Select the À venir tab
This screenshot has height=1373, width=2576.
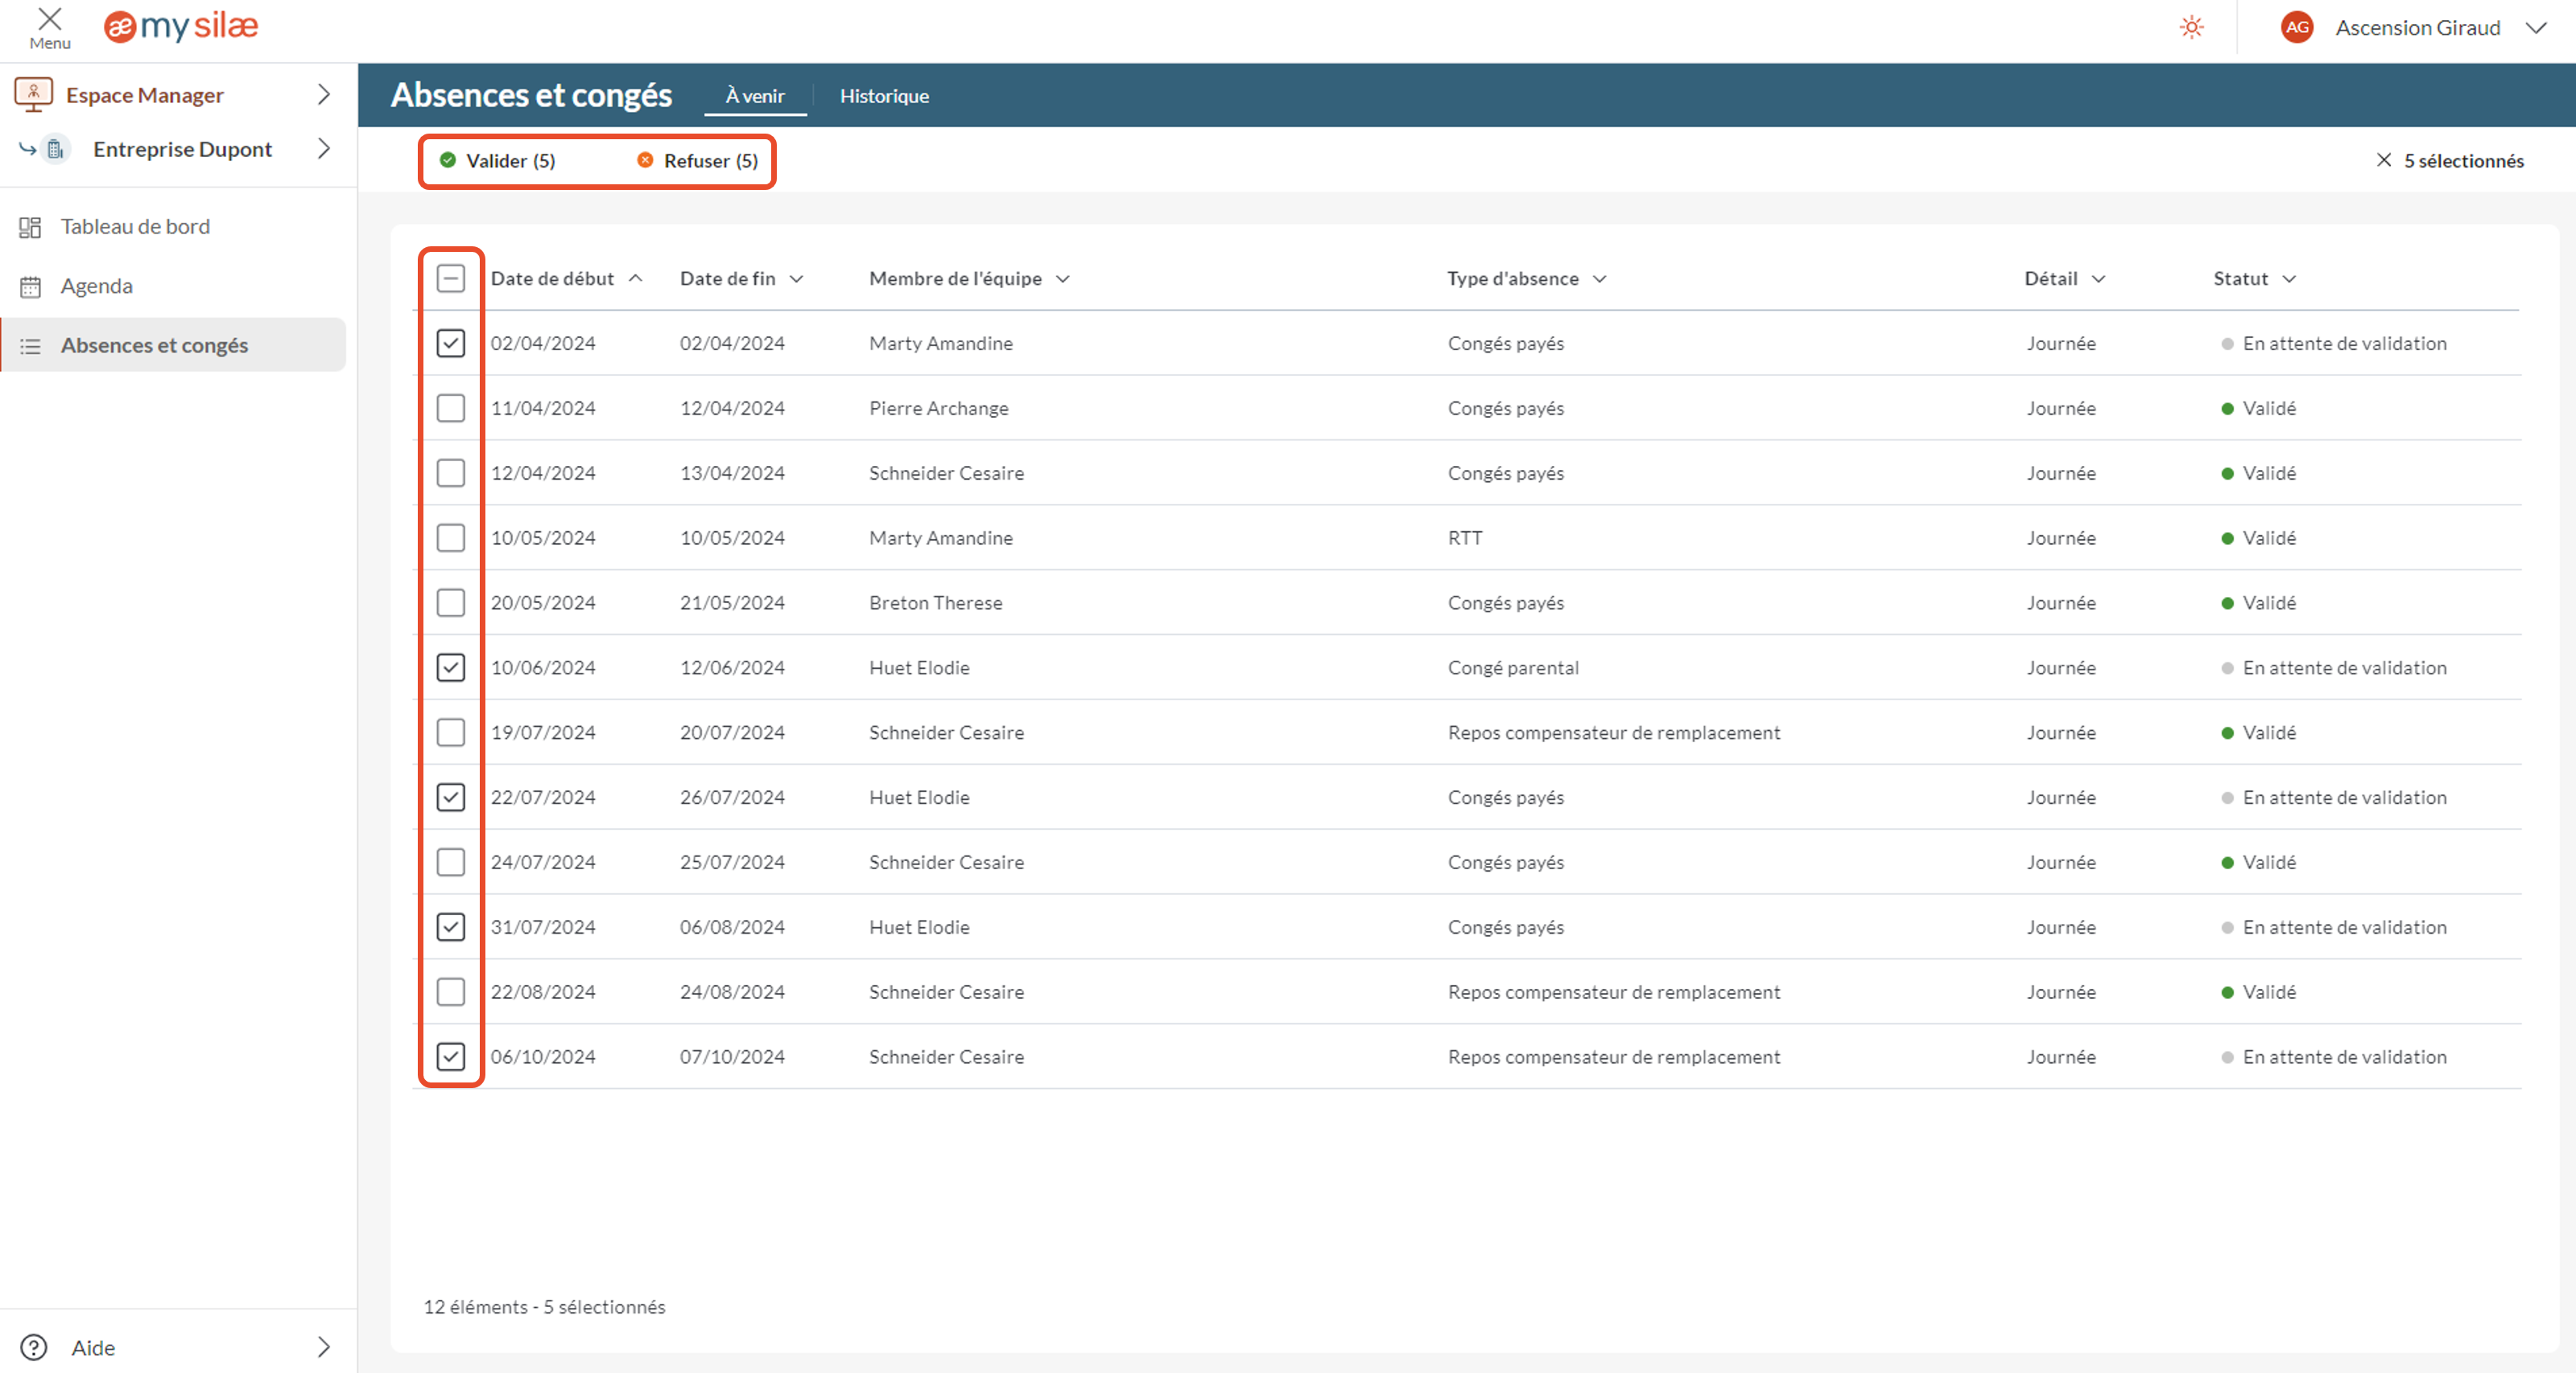(x=755, y=95)
